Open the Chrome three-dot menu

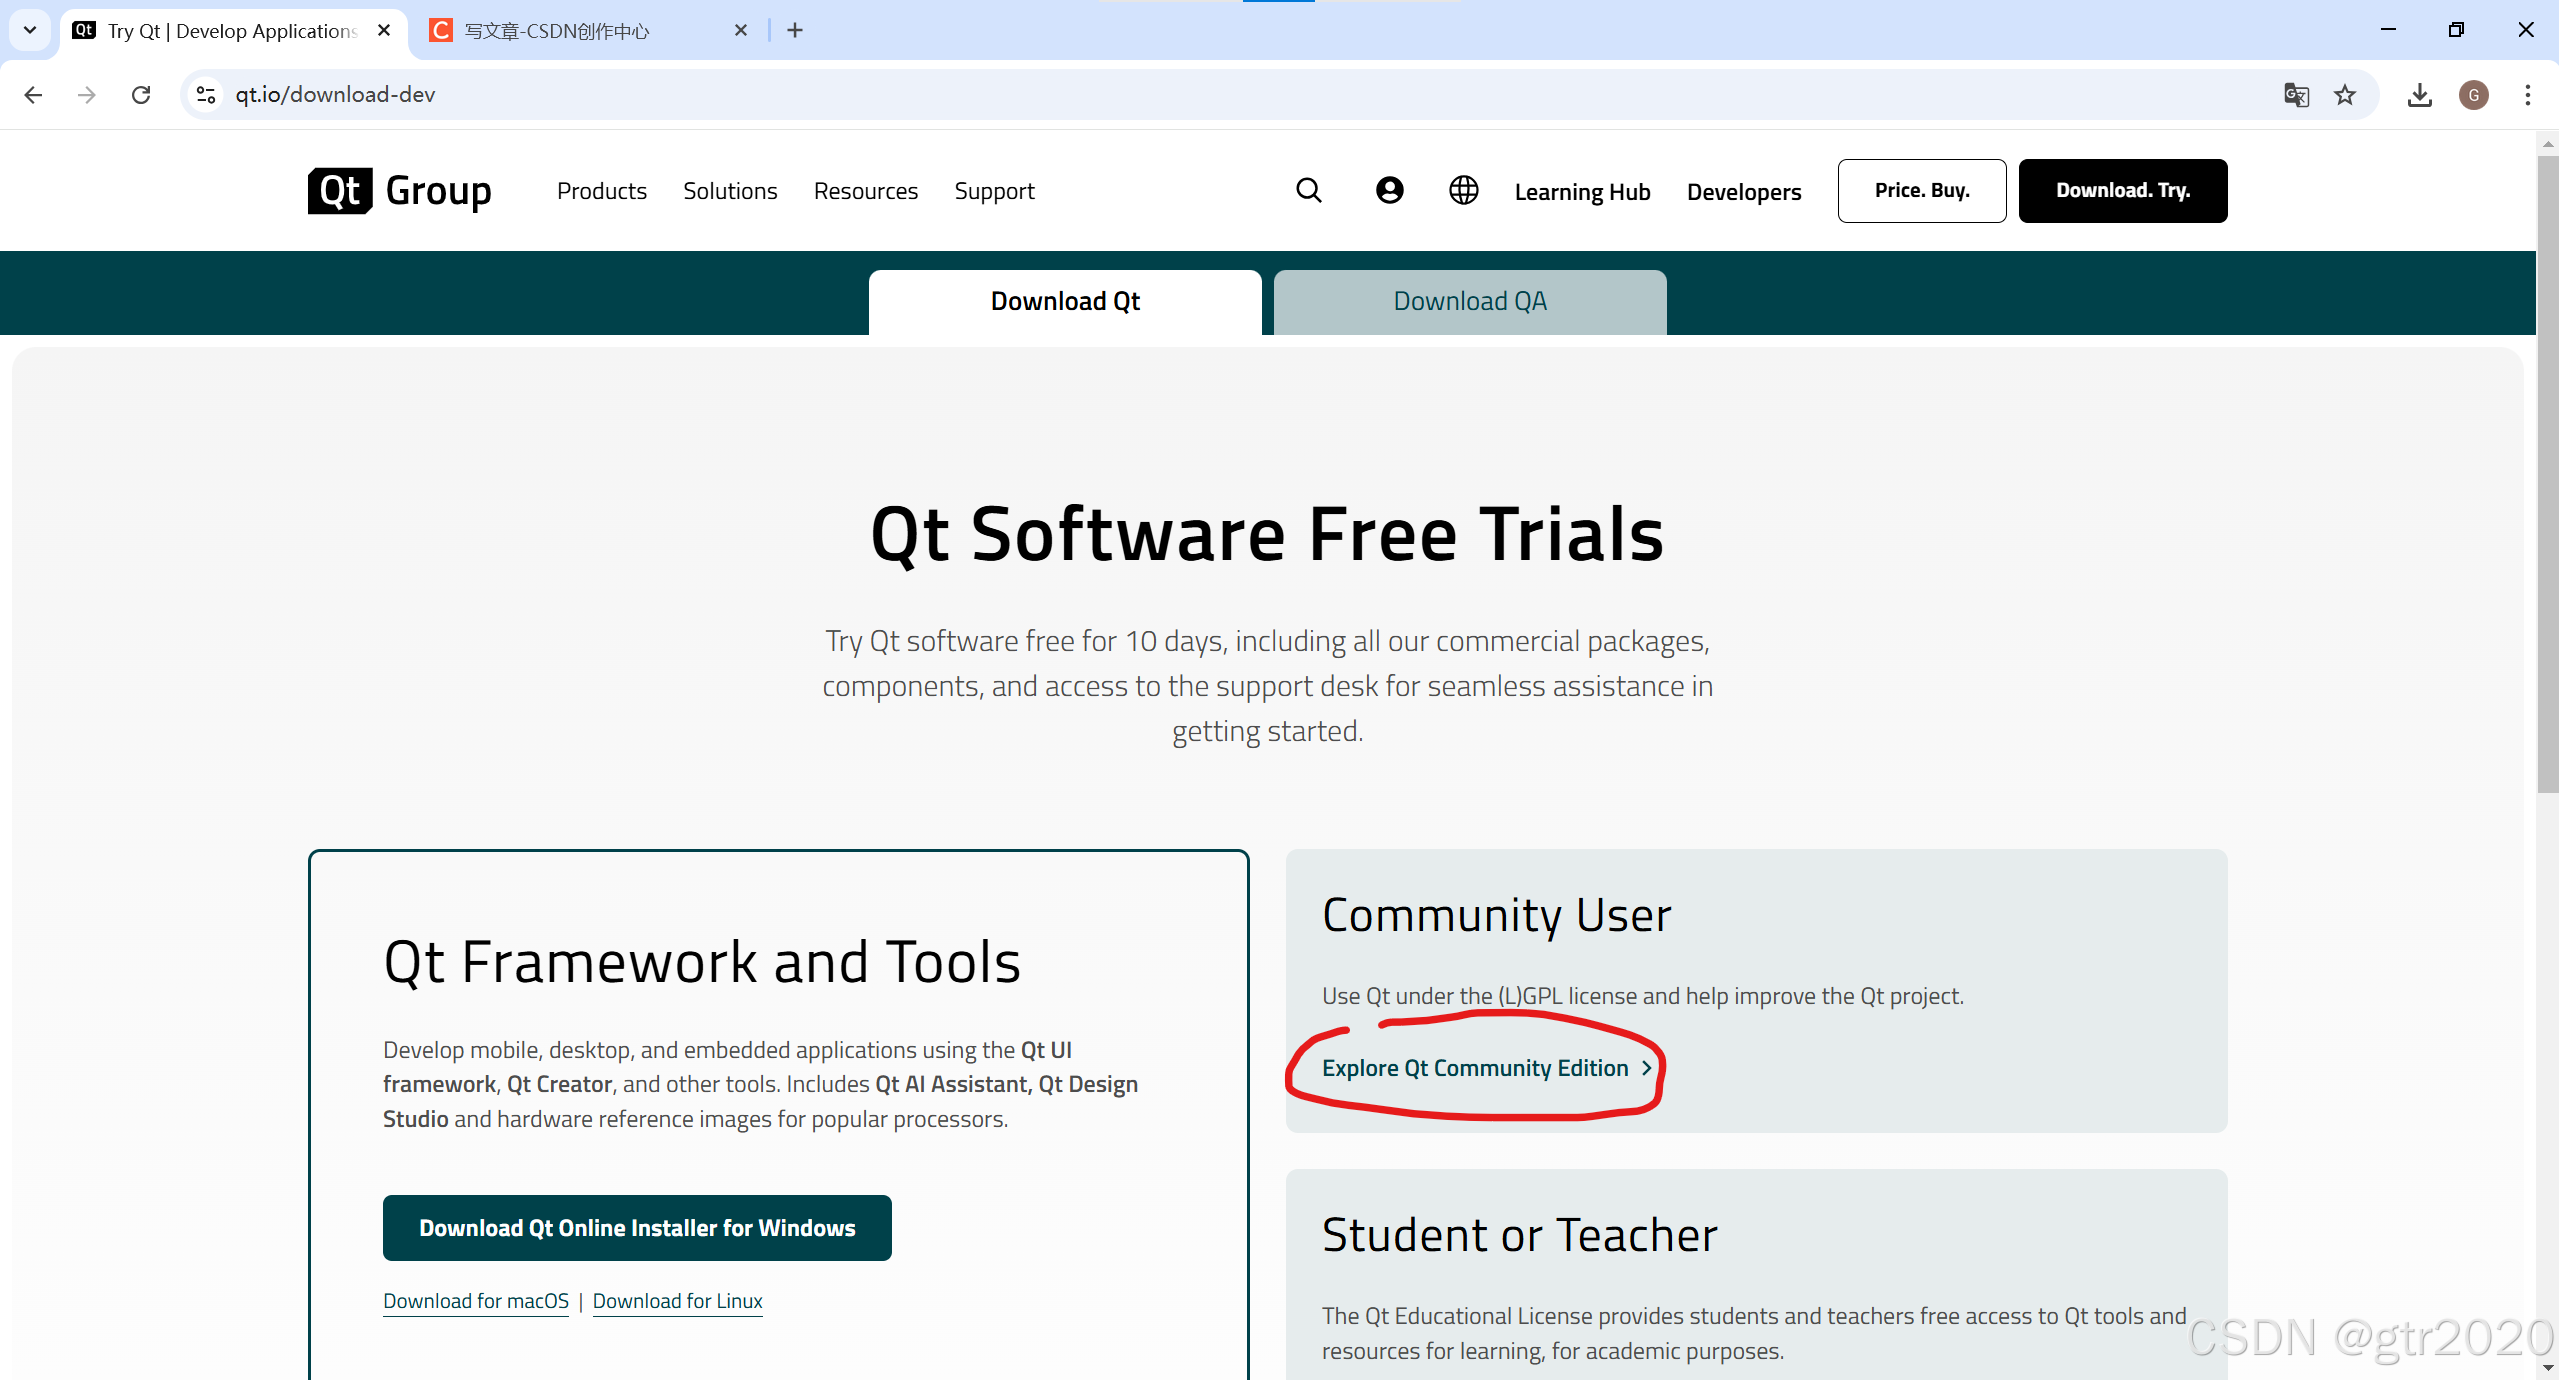(2527, 95)
